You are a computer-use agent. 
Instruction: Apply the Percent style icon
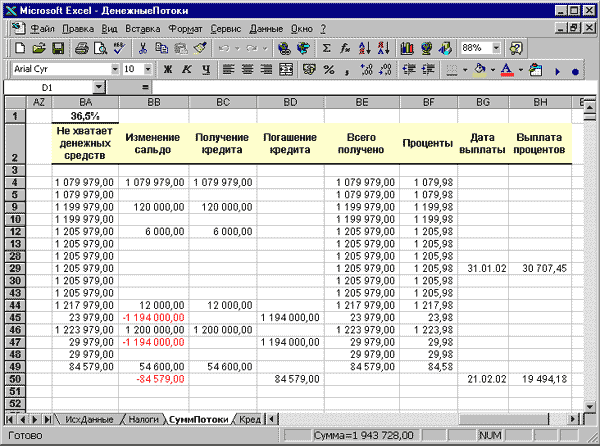pos(329,70)
